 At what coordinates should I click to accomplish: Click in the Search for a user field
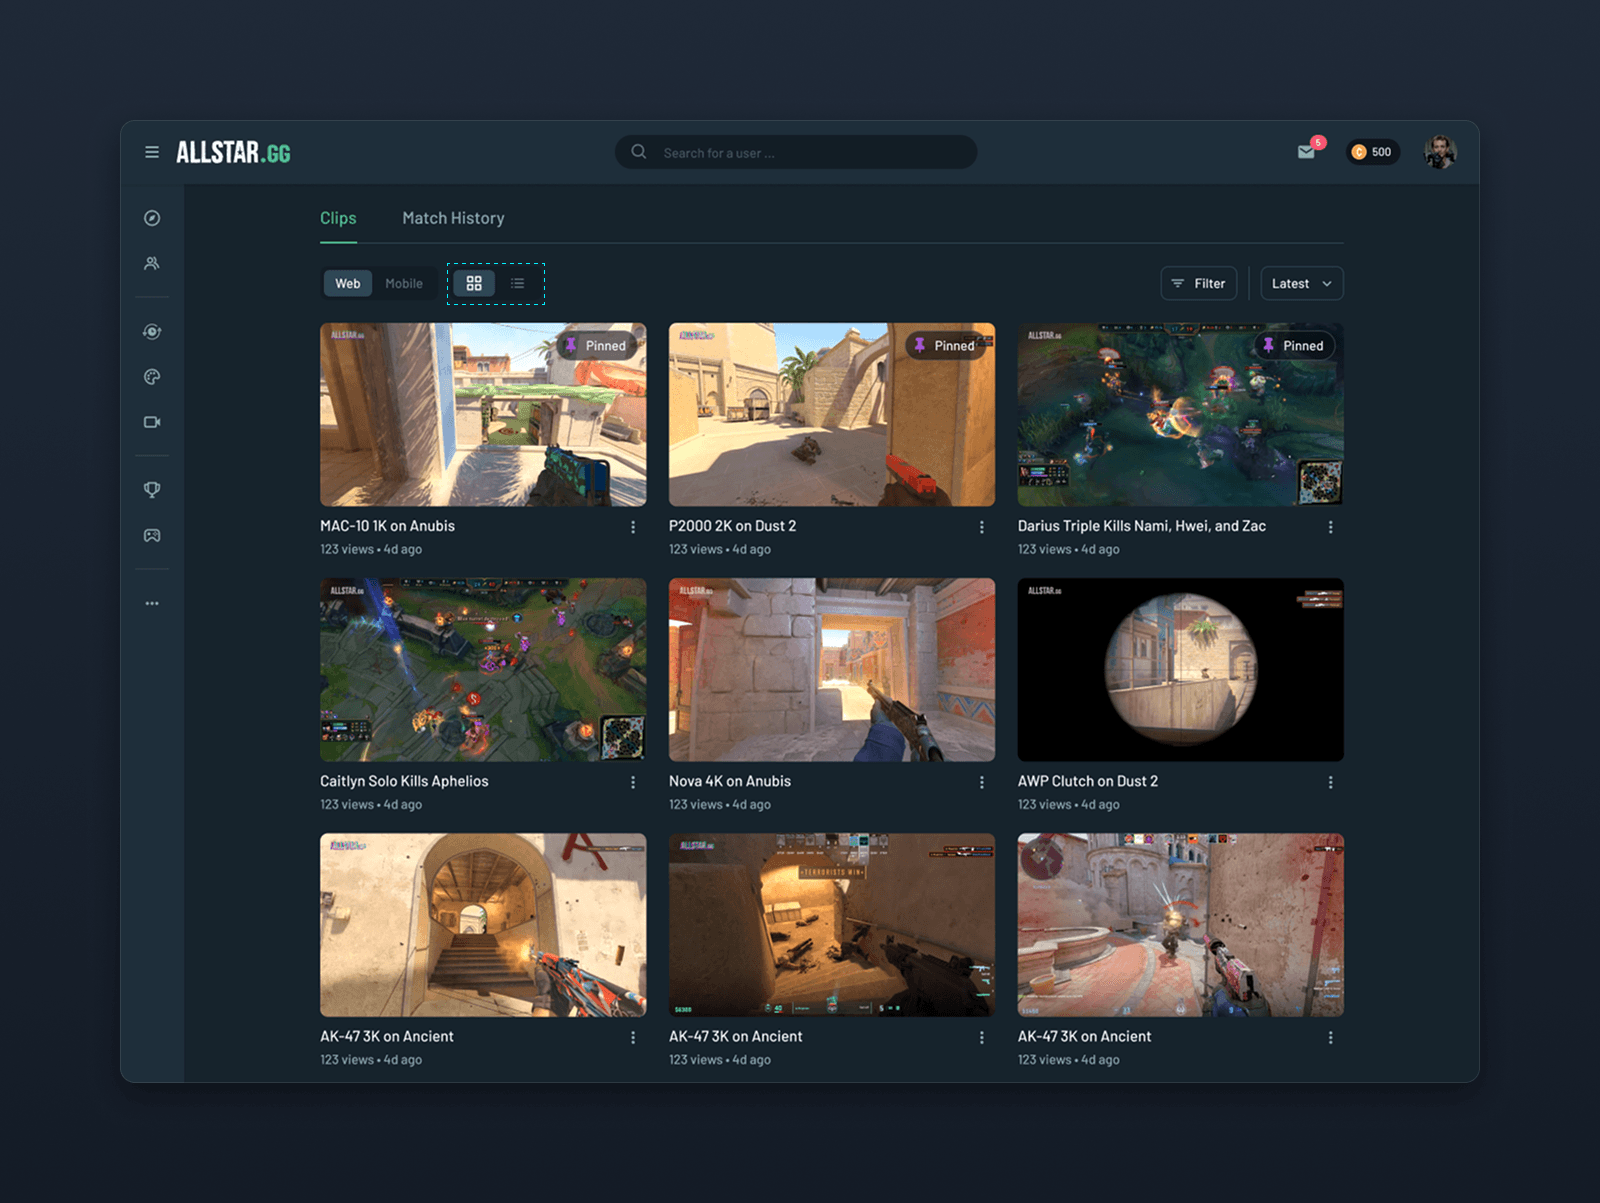click(796, 152)
